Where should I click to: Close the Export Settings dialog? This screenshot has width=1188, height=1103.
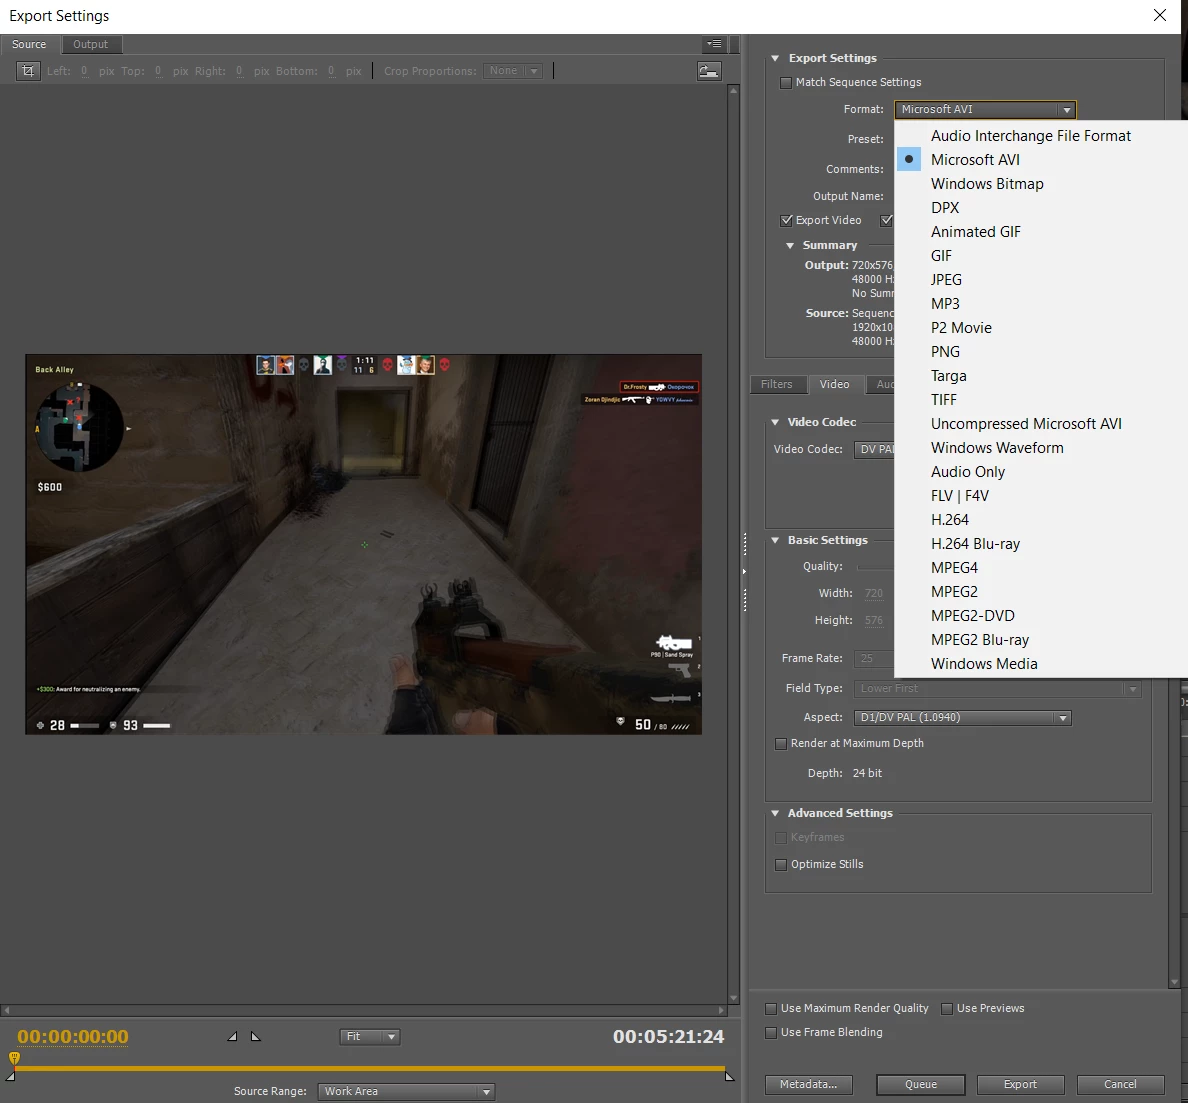click(1159, 15)
